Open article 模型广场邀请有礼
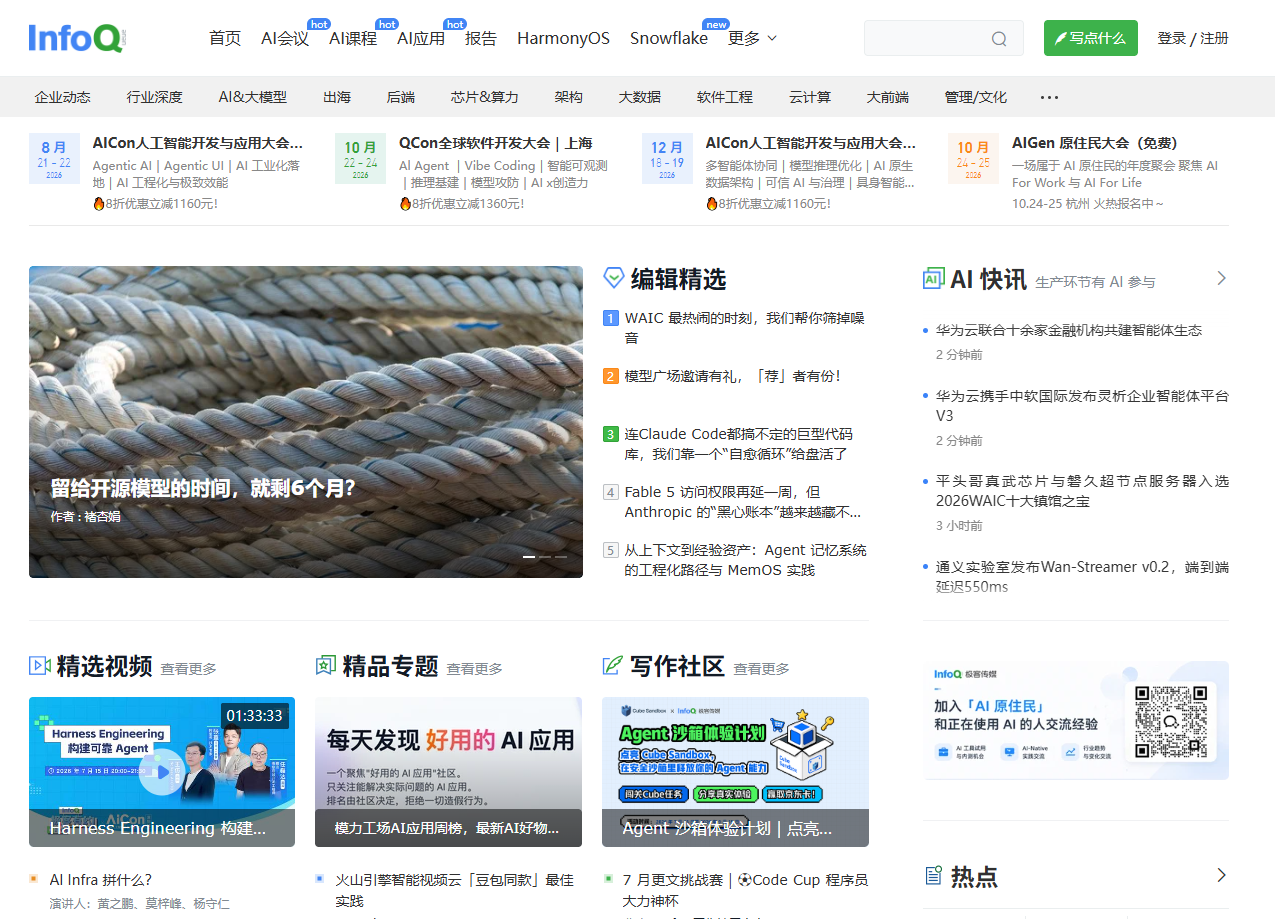Viewport: 1275px width, 919px height. coord(733,376)
